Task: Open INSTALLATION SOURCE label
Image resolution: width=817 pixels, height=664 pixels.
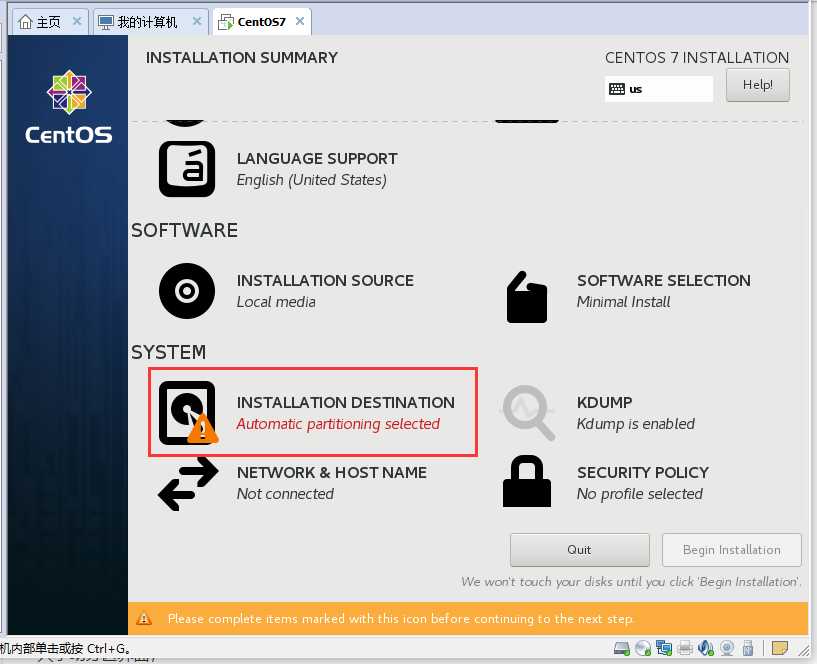Action: tap(325, 281)
